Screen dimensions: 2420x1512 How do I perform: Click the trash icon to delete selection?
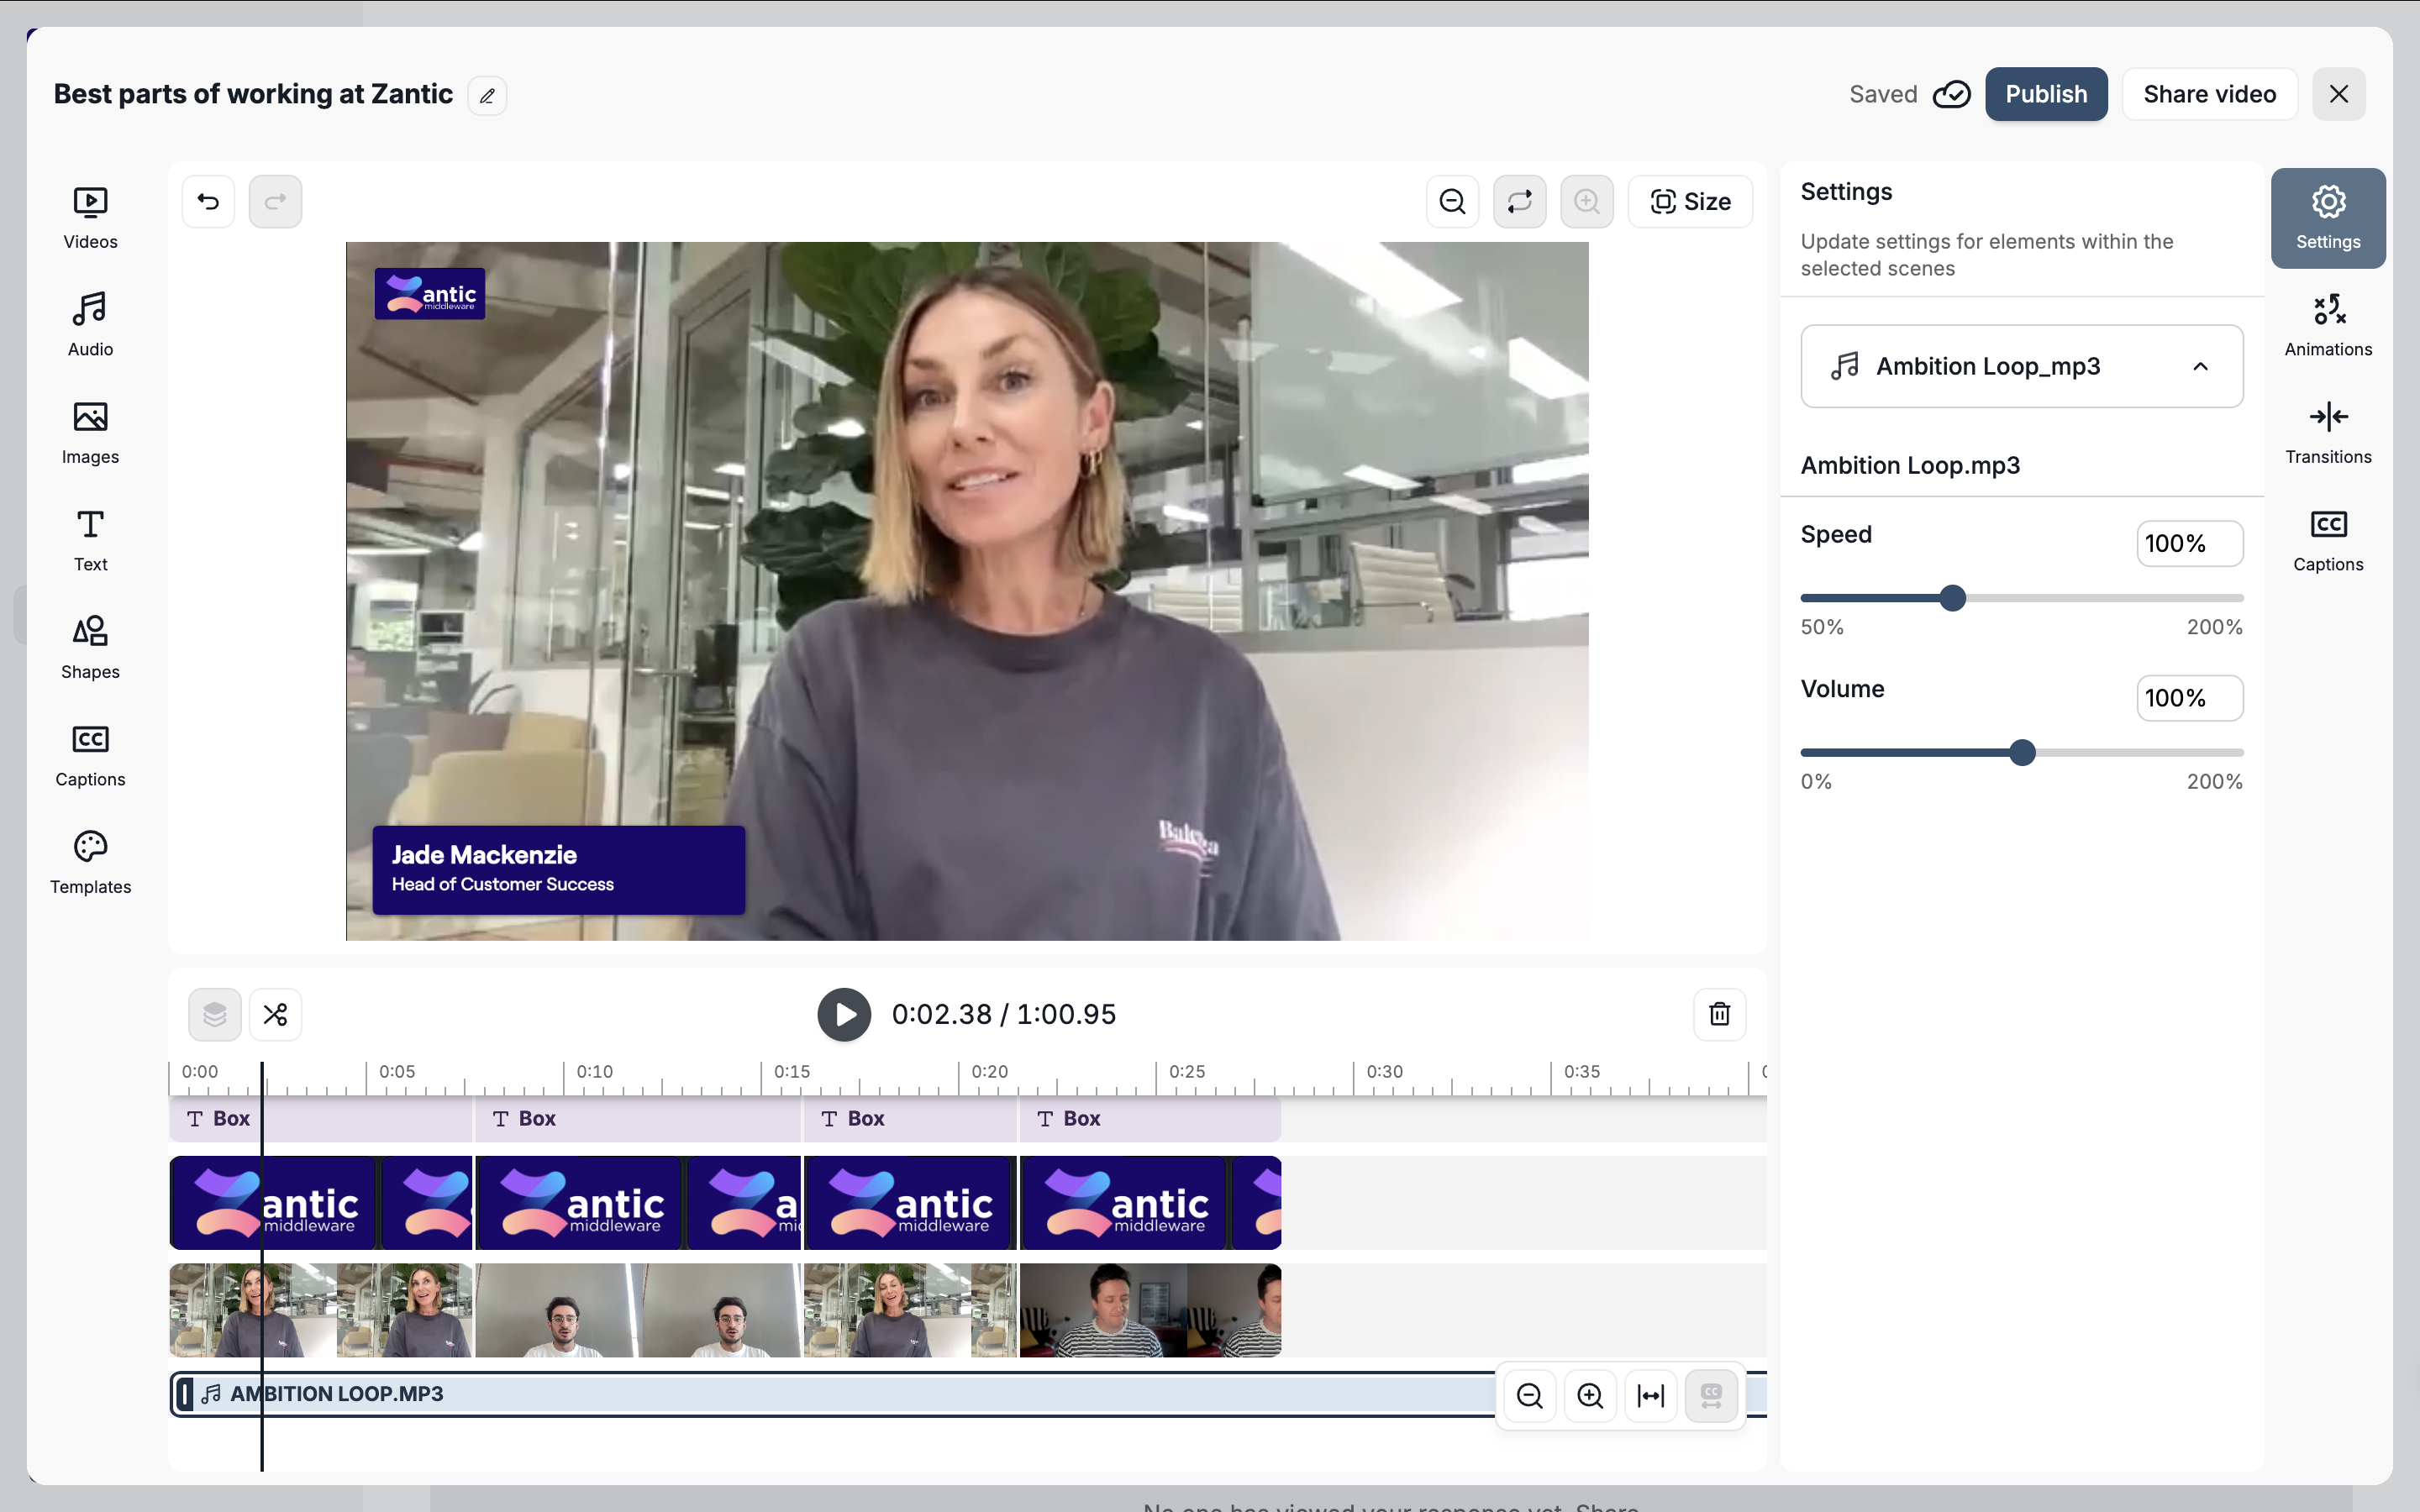[x=1719, y=1014]
